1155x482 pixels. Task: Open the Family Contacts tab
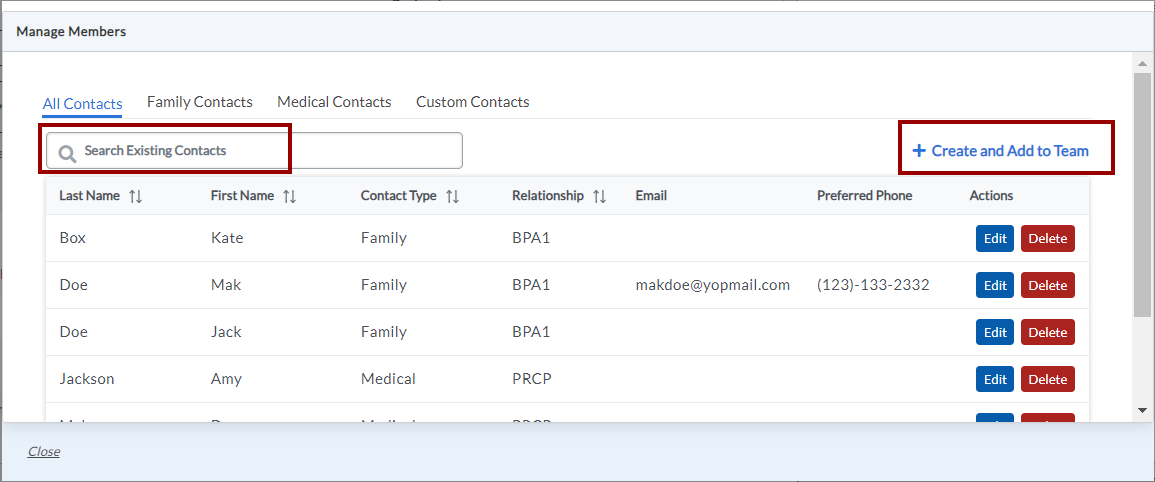point(200,102)
